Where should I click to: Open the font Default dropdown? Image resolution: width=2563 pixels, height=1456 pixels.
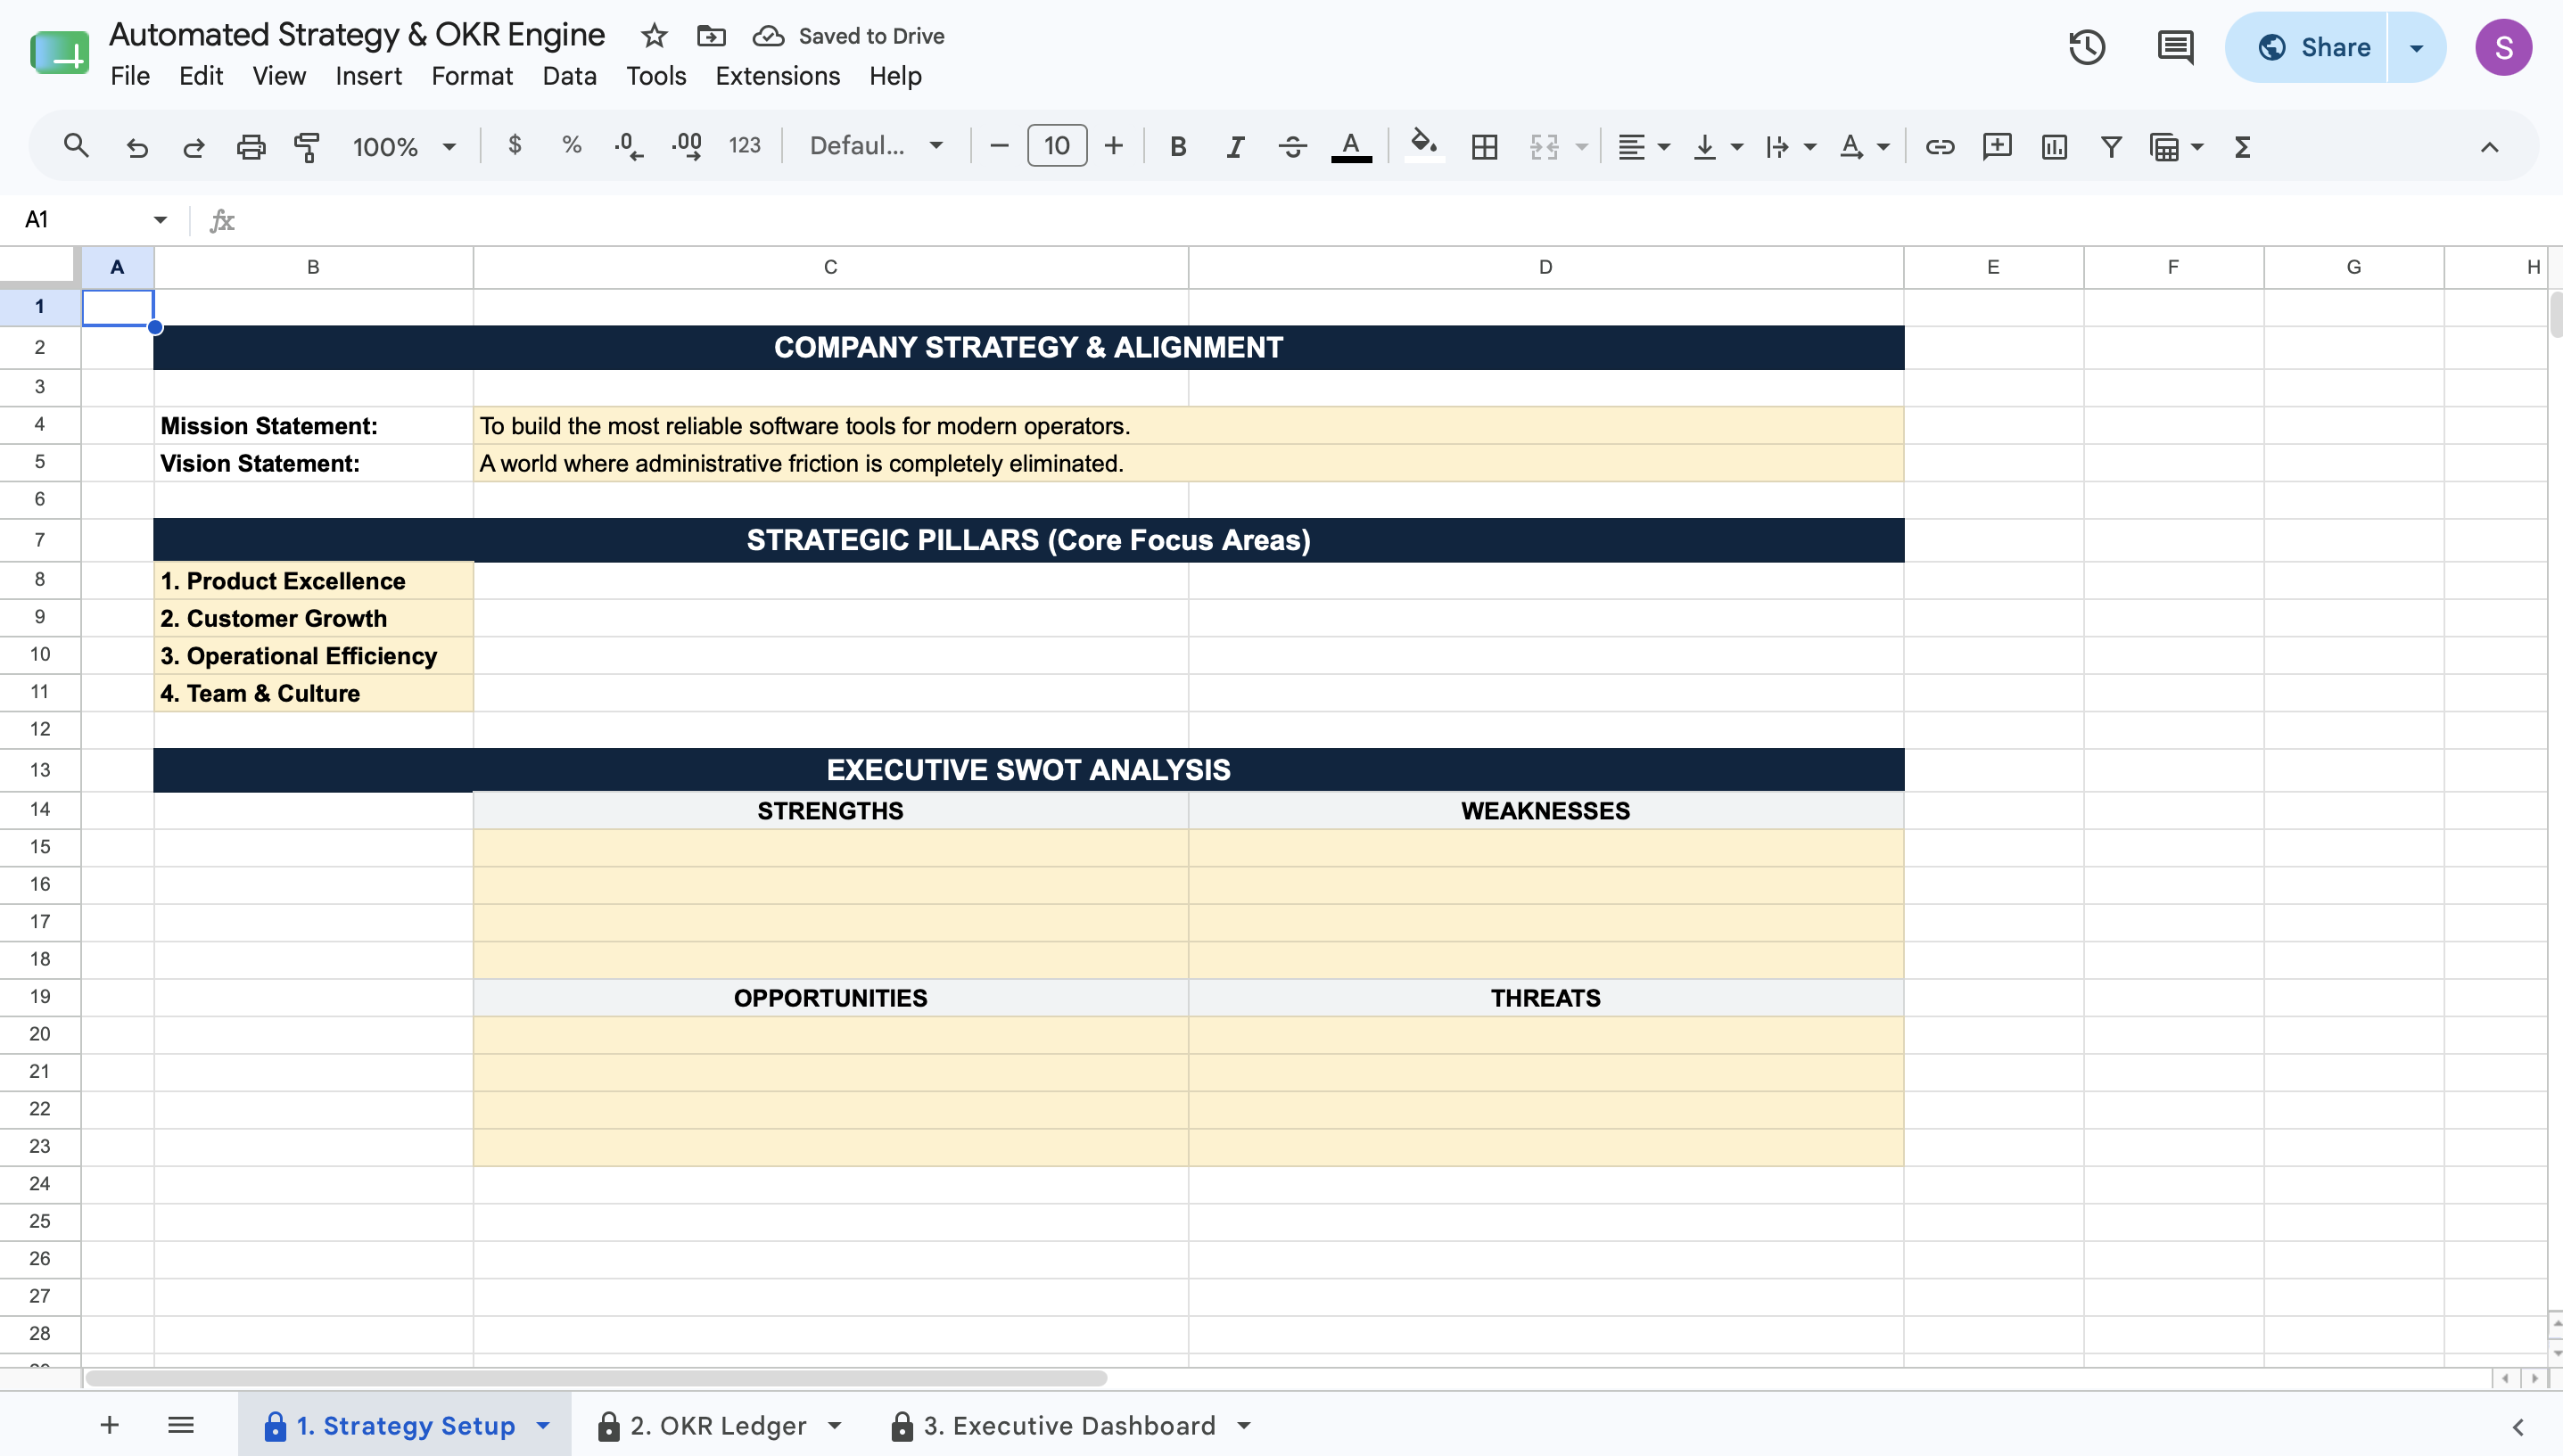(x=876, y=147)
